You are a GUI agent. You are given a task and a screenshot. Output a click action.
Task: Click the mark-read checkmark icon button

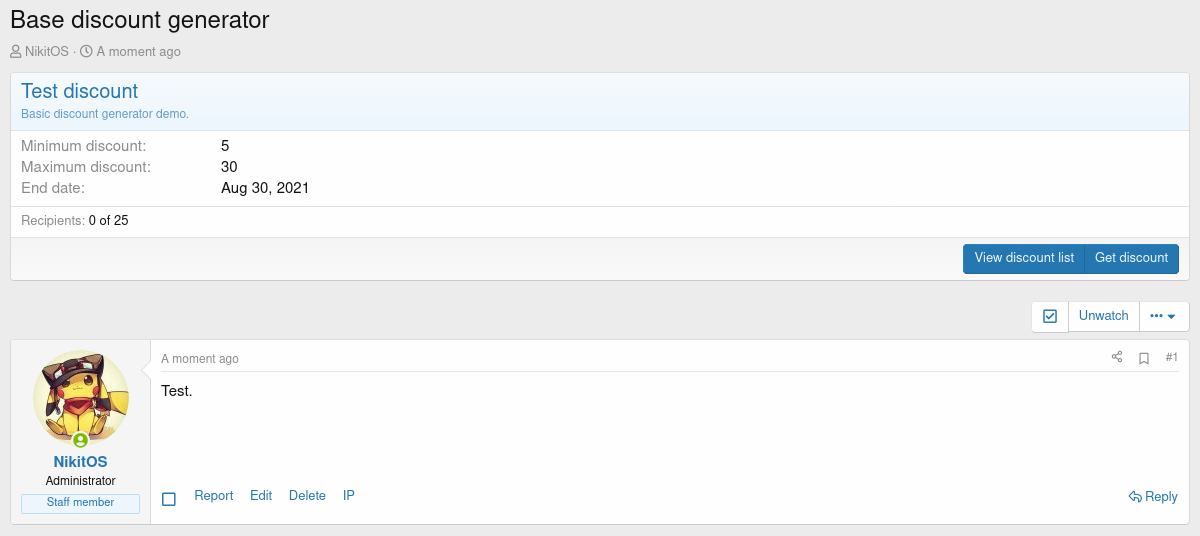[x=1050, y=316]
